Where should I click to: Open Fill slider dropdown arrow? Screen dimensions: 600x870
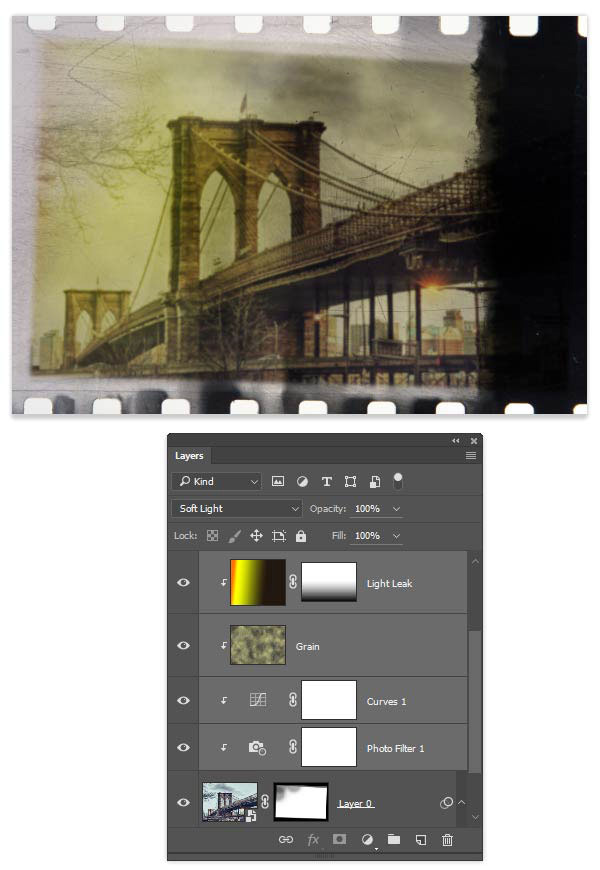(x=396, y=536)
